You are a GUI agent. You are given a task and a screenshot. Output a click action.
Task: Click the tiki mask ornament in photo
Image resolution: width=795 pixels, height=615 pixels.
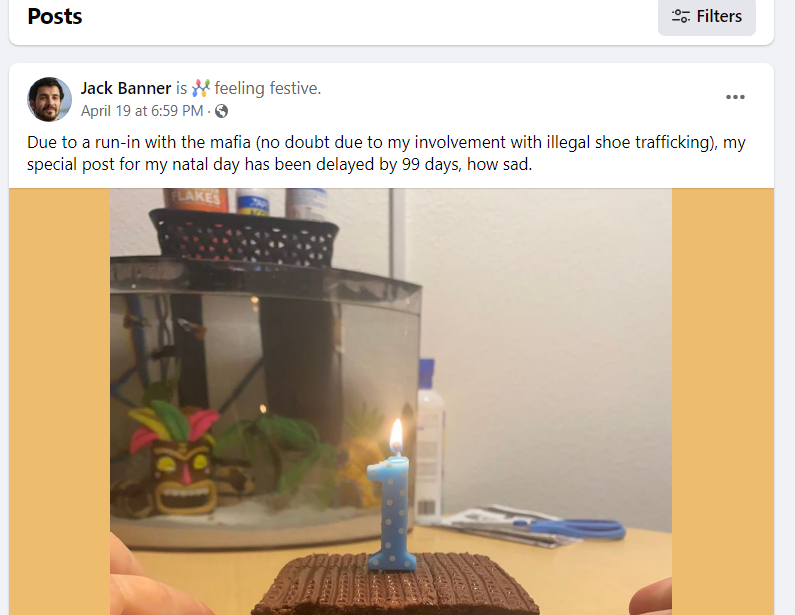[x=176, y=456]
